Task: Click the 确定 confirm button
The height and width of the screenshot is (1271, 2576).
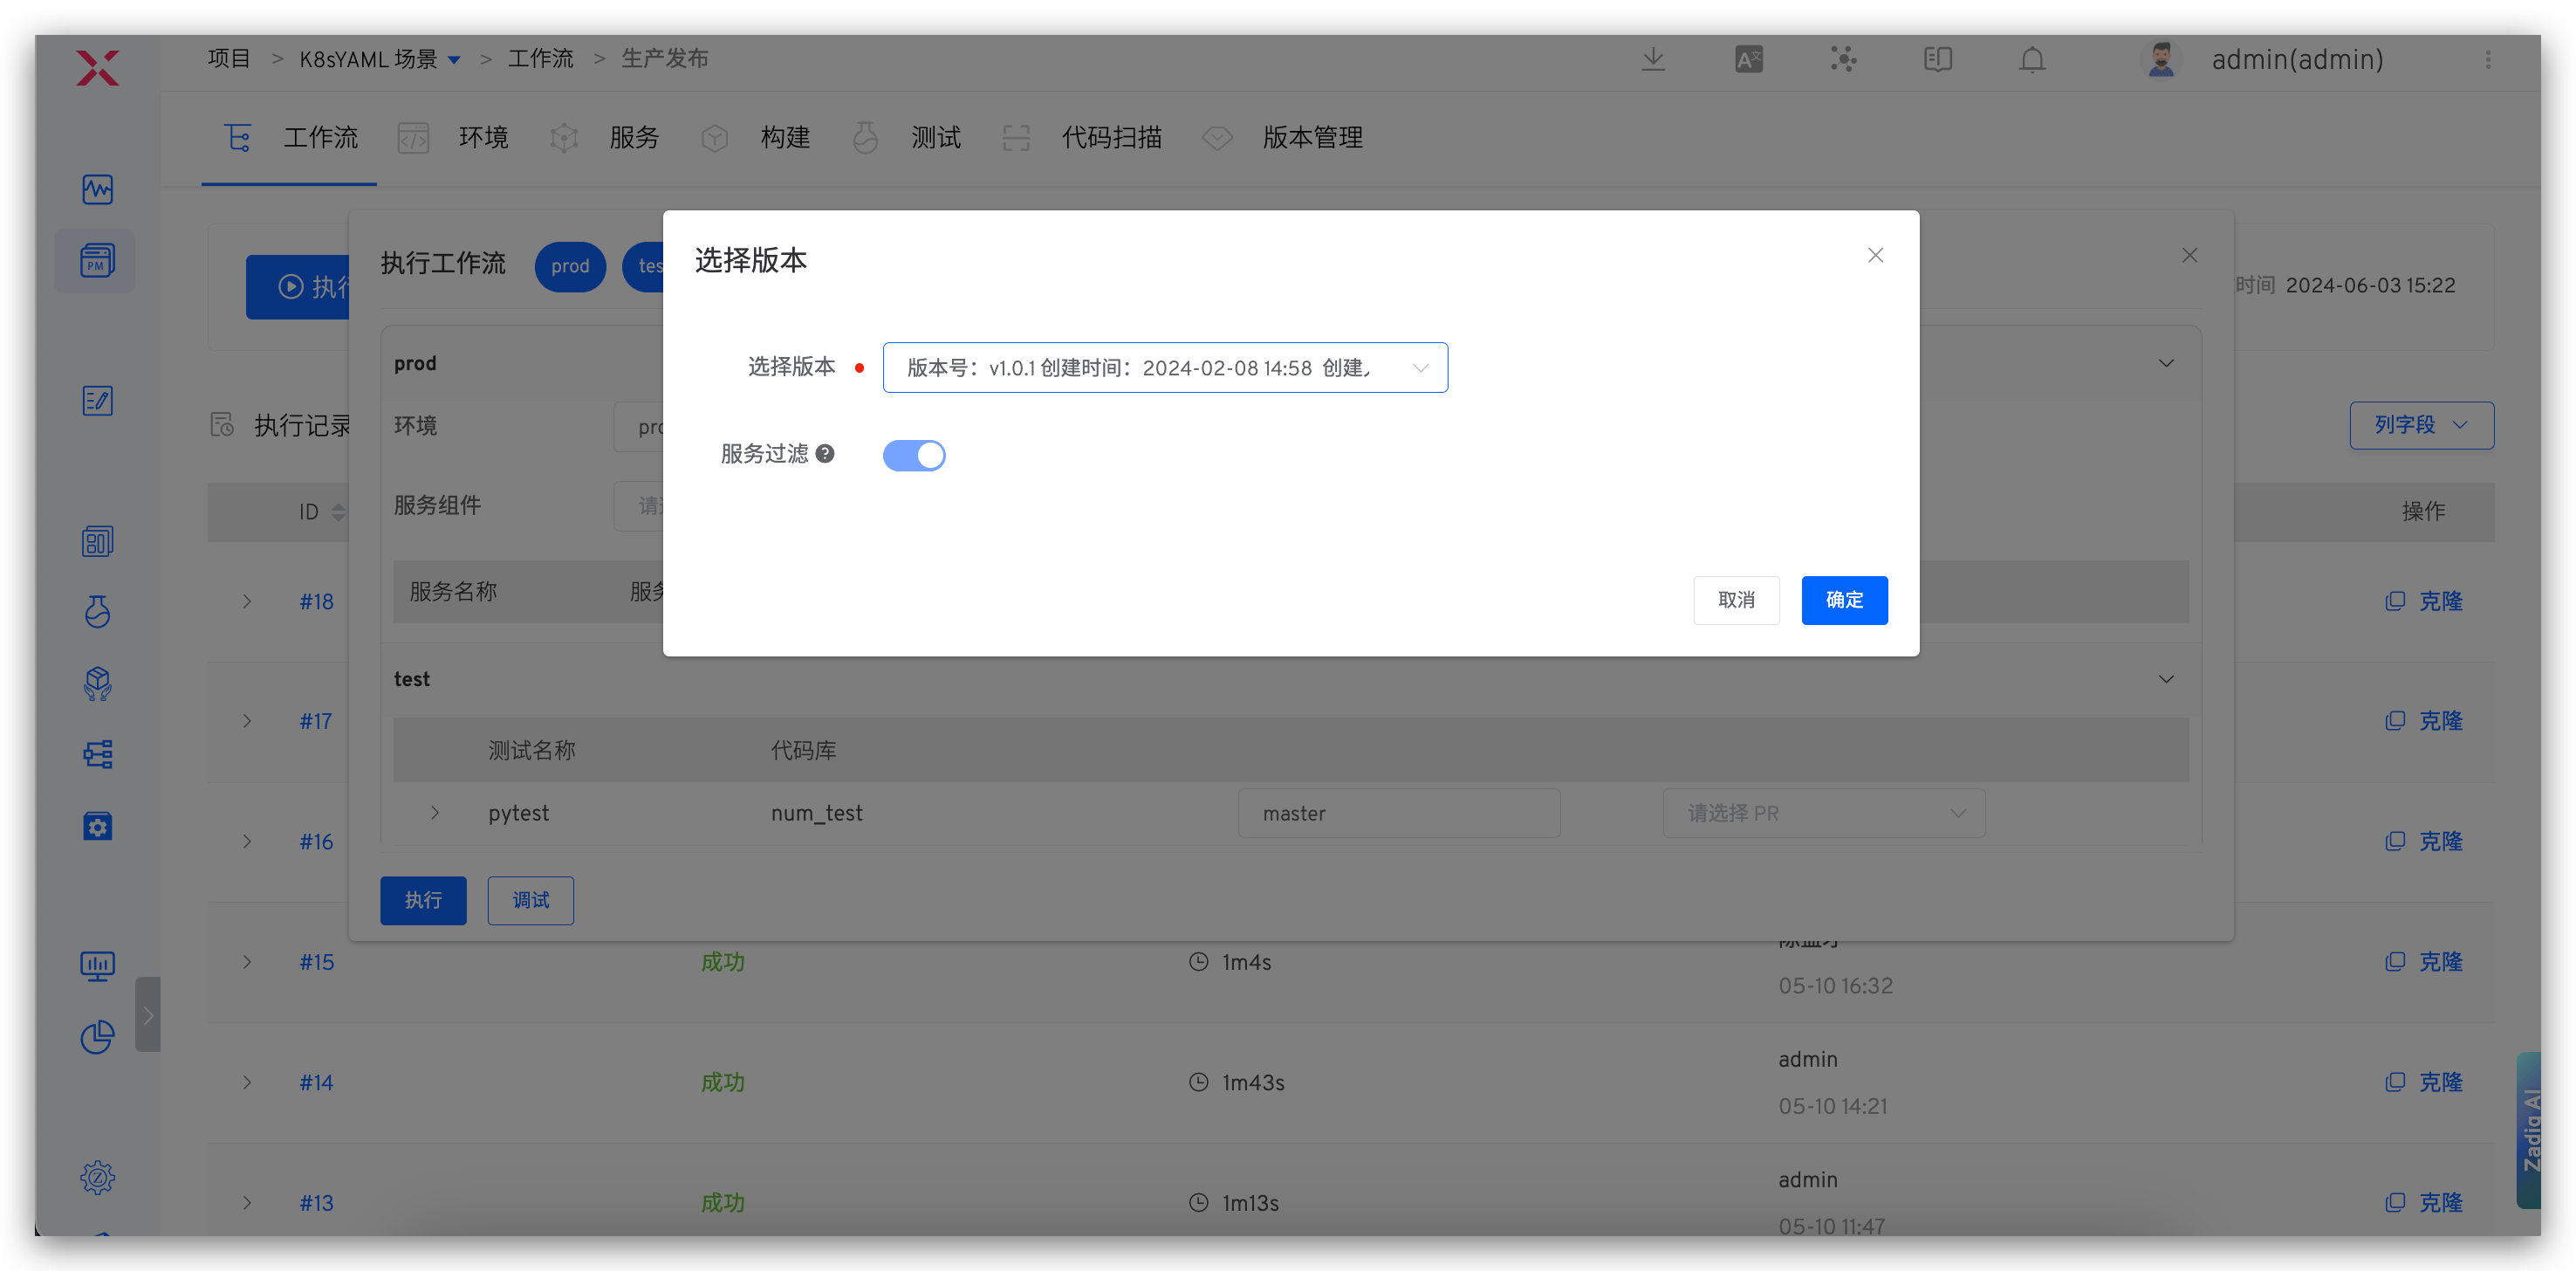Action: 1843,600
